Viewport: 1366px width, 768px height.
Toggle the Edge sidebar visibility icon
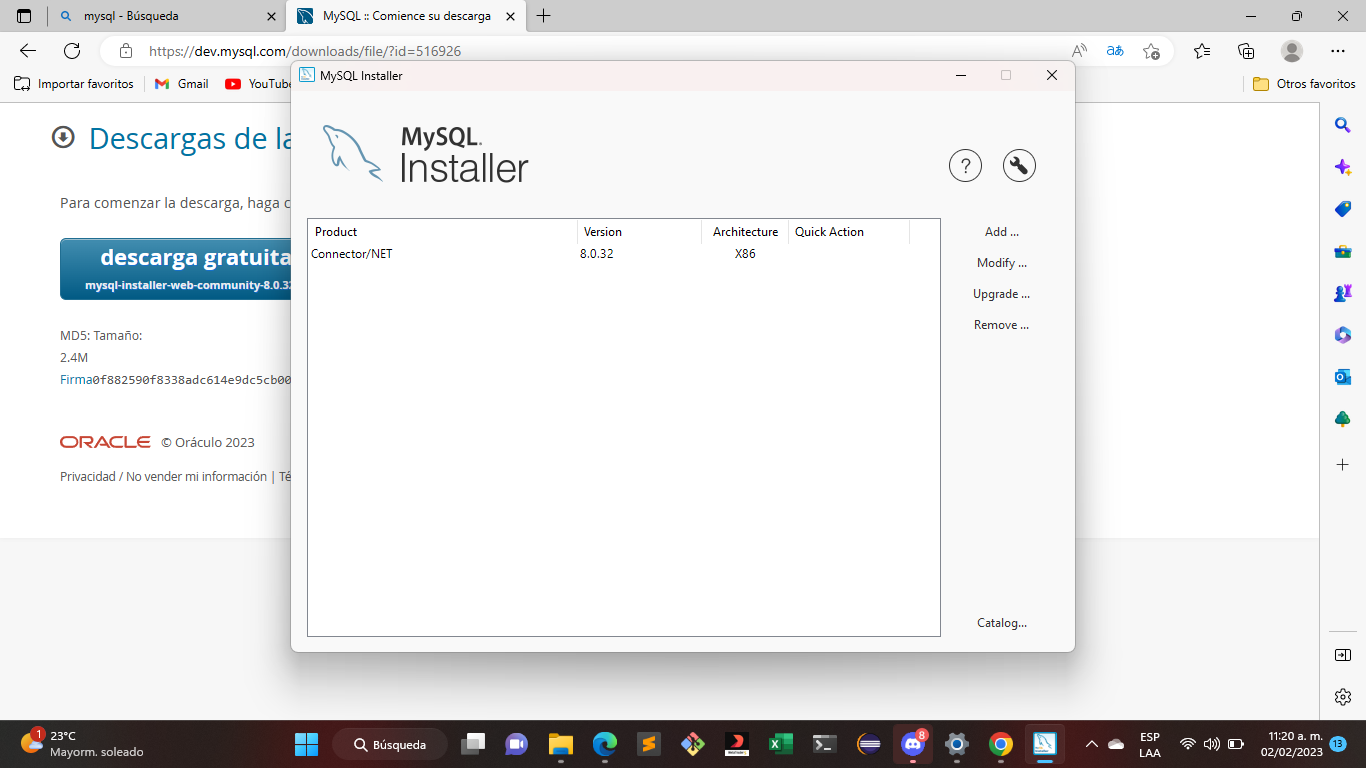pyautogui.click(x=1343, y=655)
